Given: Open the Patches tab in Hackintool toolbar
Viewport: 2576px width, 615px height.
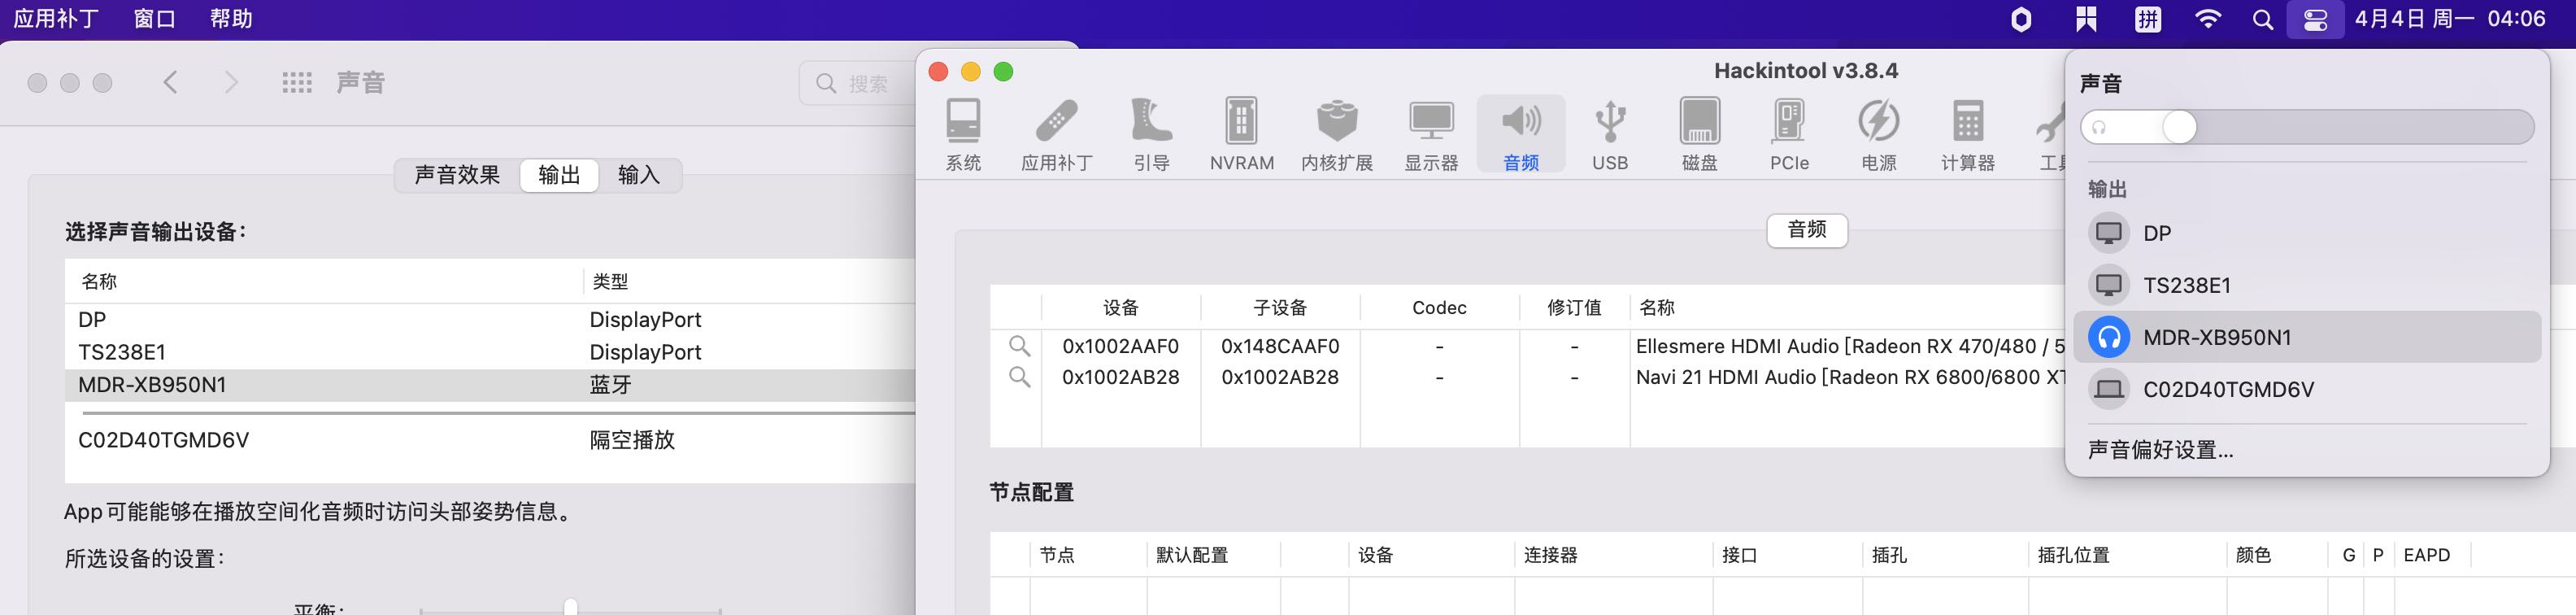Looking at the screenshot, I should click(1056, 134).
